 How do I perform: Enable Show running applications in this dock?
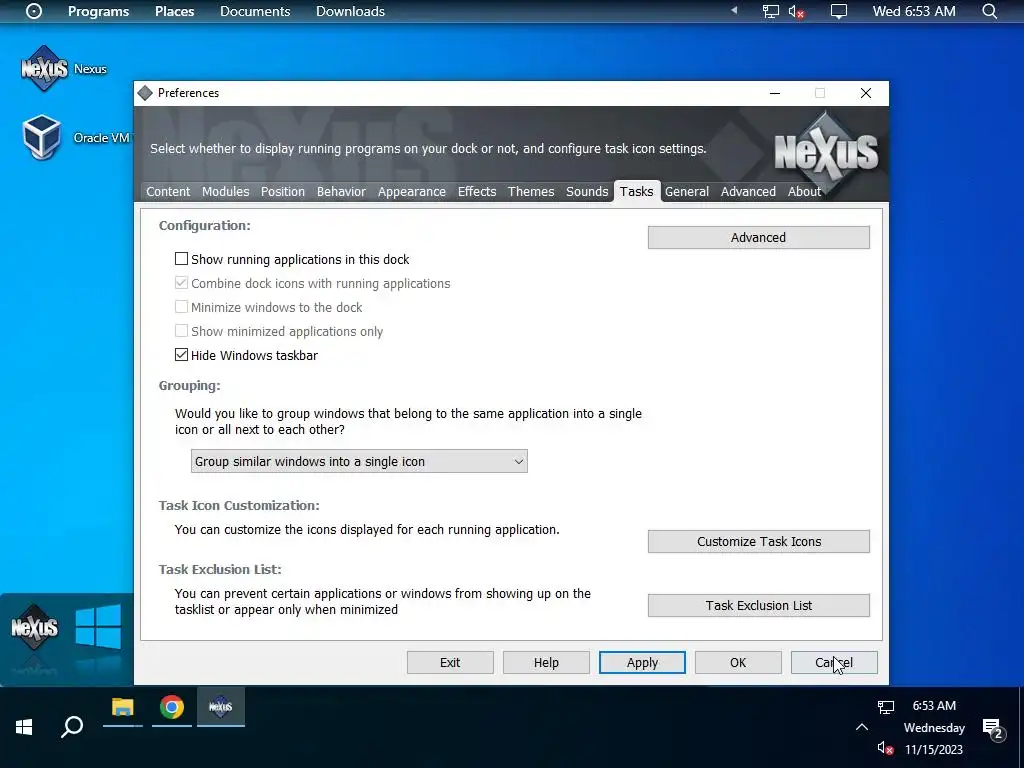181,259
